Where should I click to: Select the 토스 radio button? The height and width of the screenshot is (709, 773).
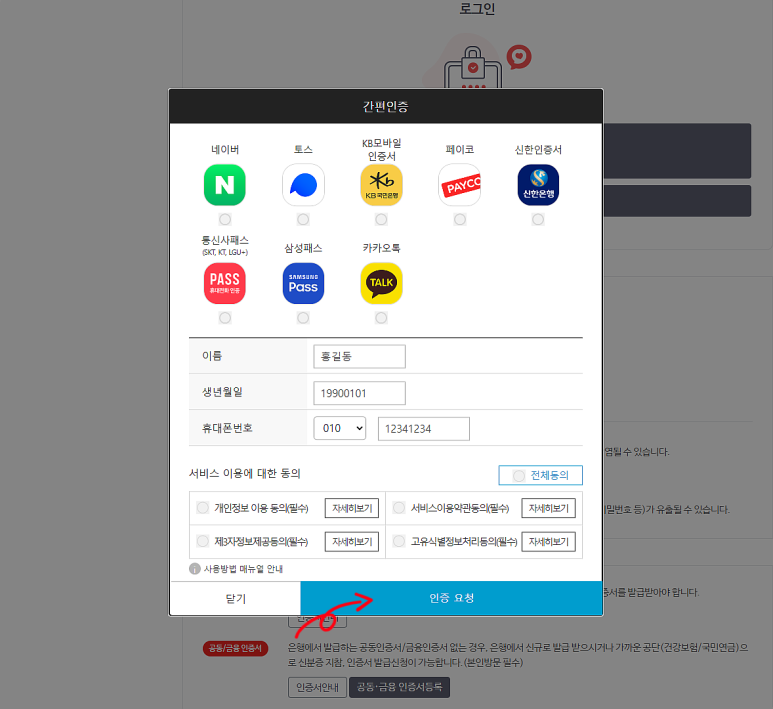click(303, 219)
